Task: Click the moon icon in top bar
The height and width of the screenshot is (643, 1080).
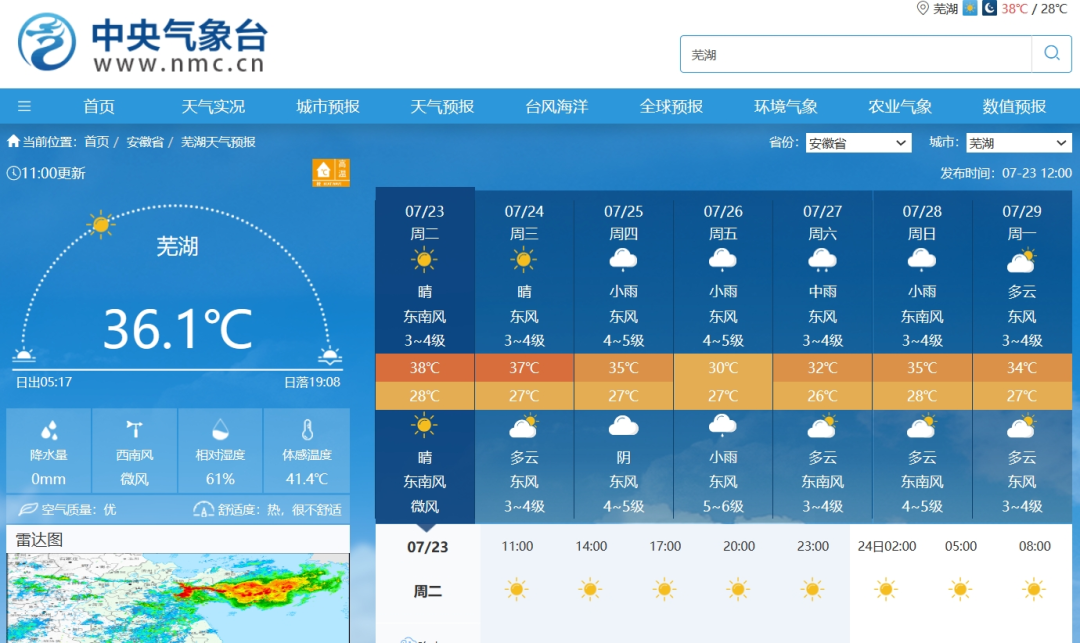Action: (989, 8)
